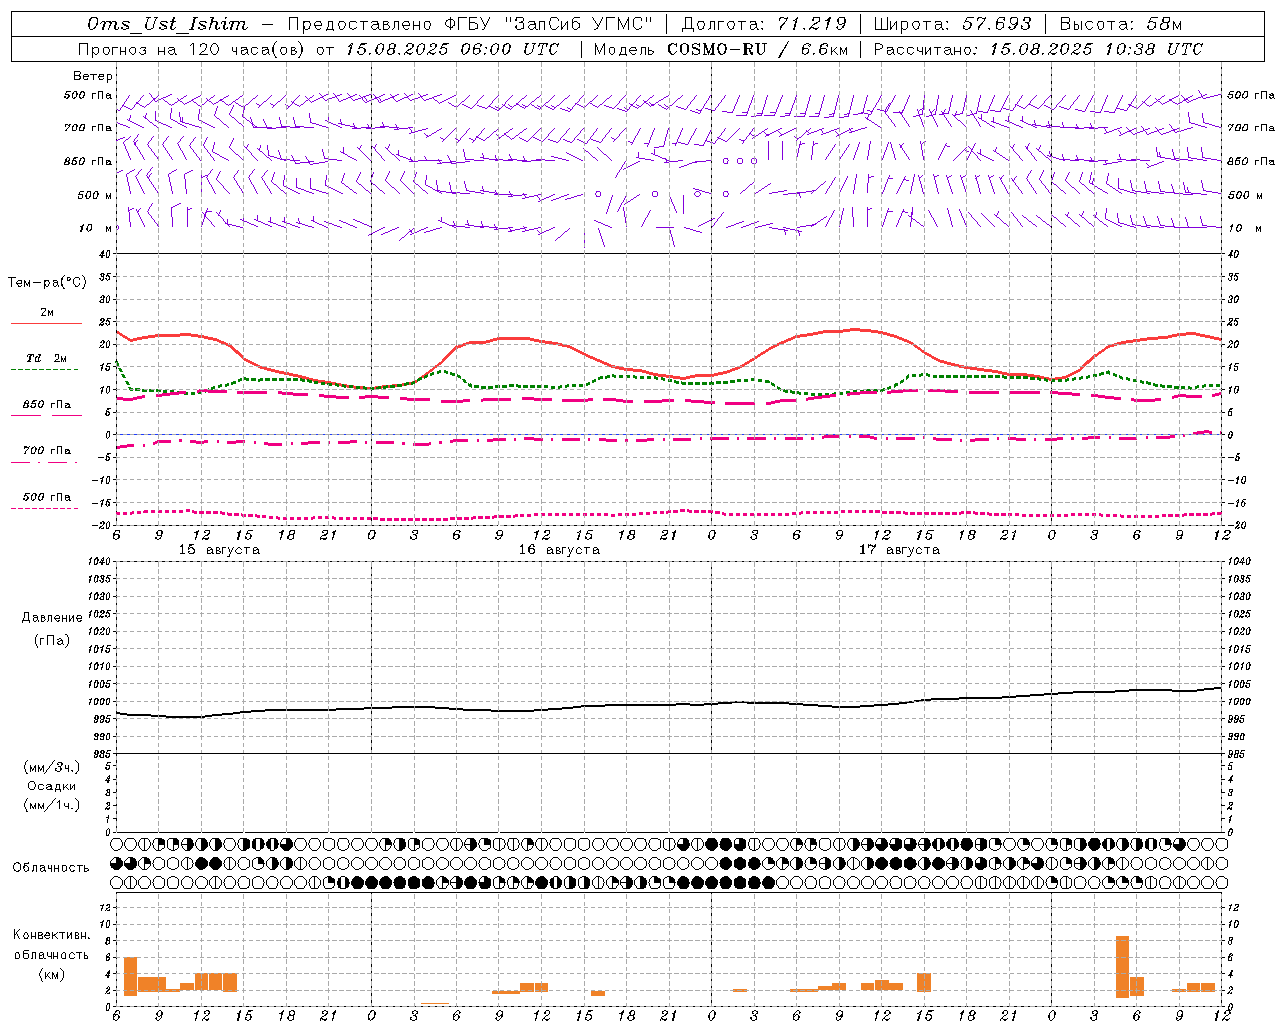Click the 985 value on left pressure axis
This screenshot has width=1280, height=1024.
[100, 755]
